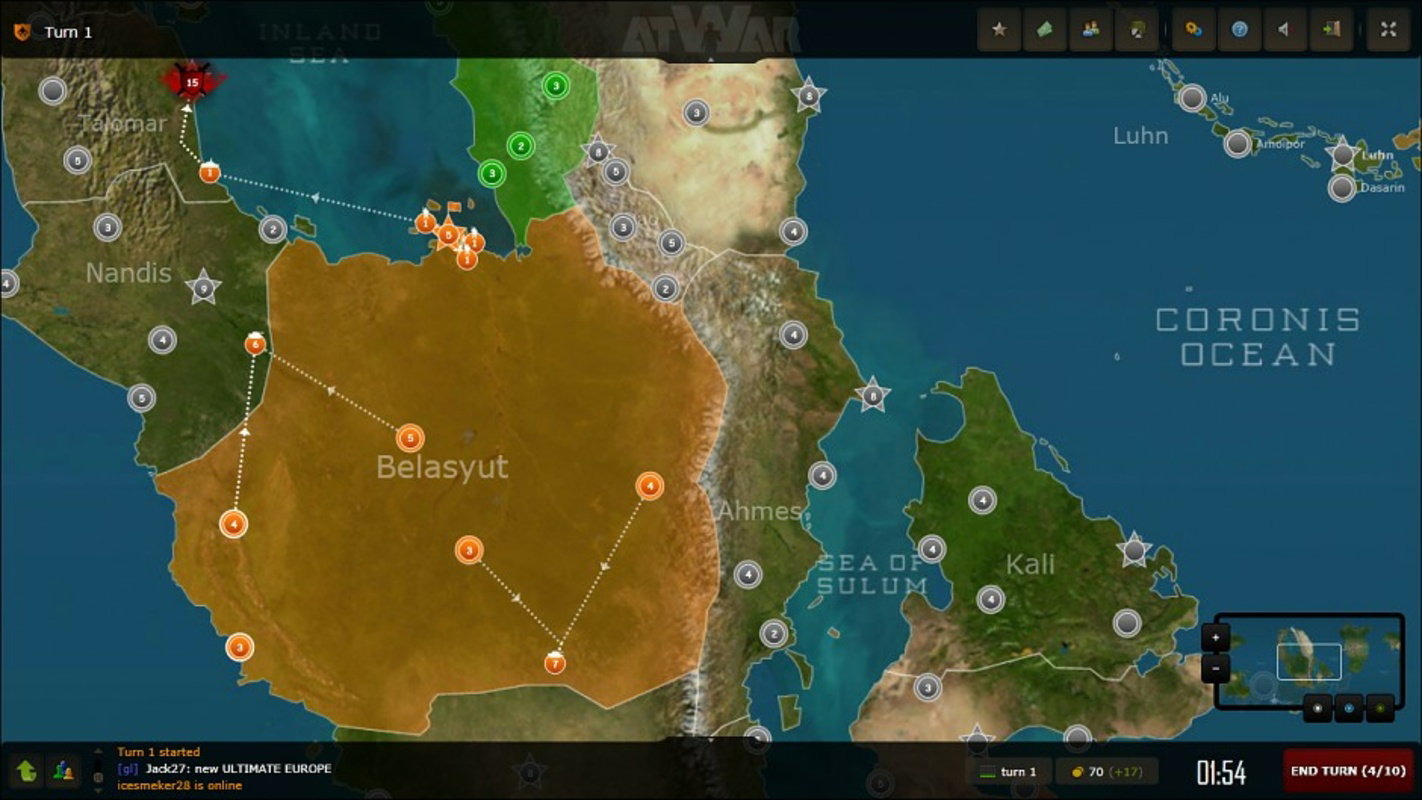
Task: Click the Ahmes country label
Action: click(x=760, y=512)
